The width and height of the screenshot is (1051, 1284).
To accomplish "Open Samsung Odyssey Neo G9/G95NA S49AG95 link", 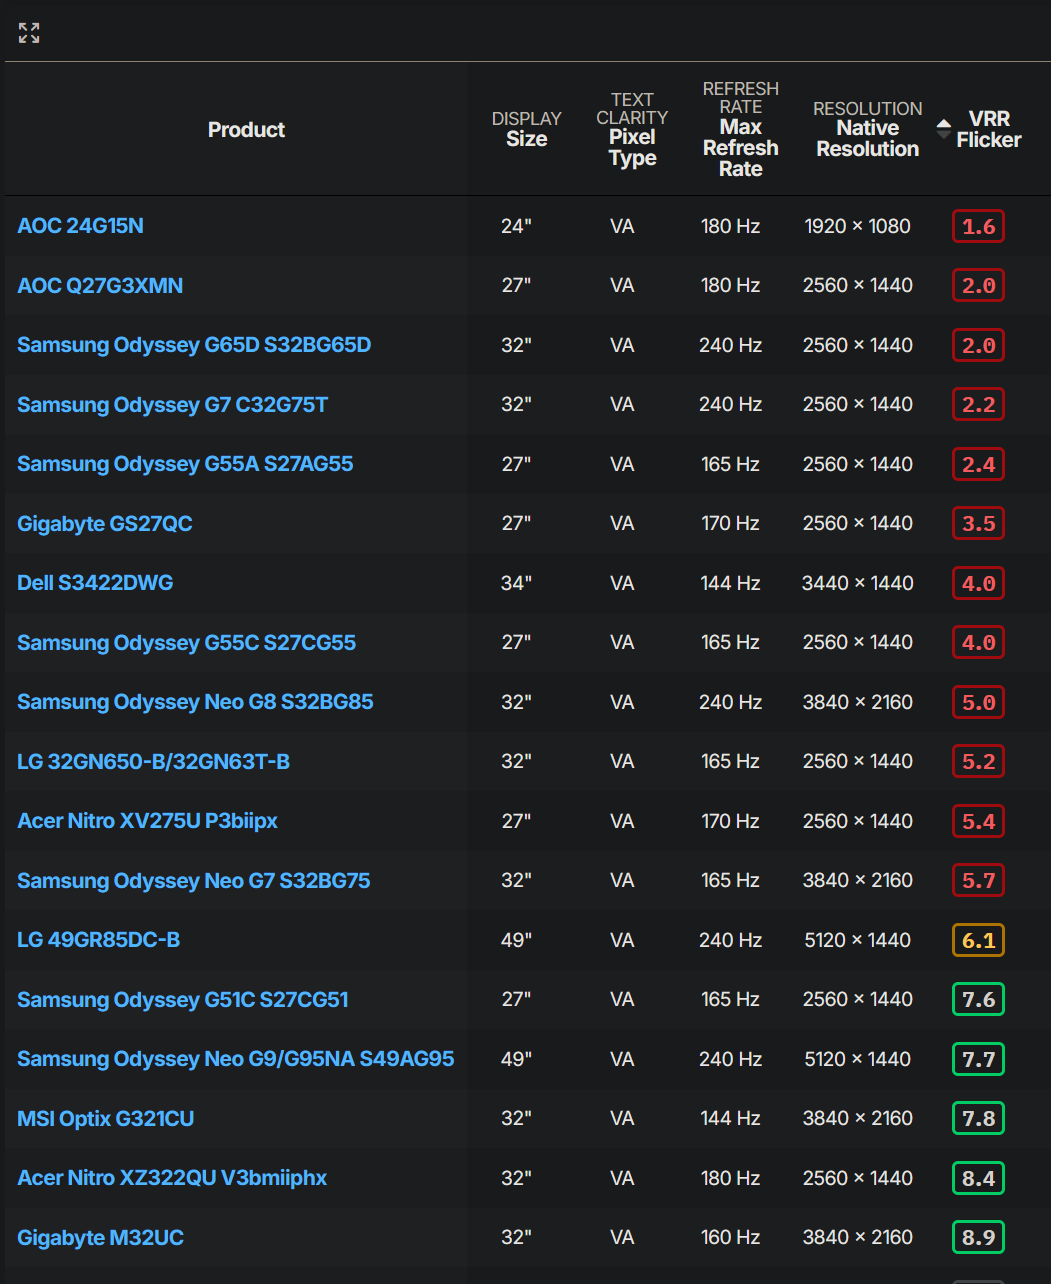I will pos(236,1059).
